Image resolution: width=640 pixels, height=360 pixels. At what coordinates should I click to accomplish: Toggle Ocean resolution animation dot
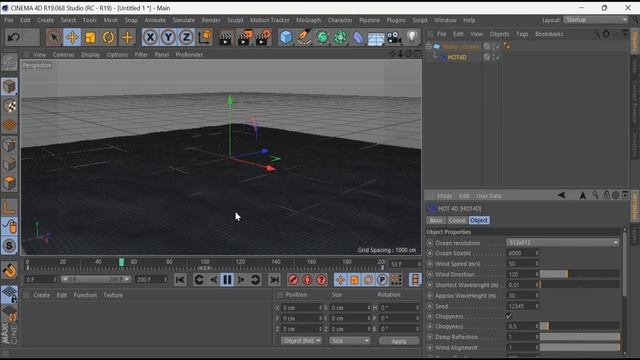pos(429,243)
